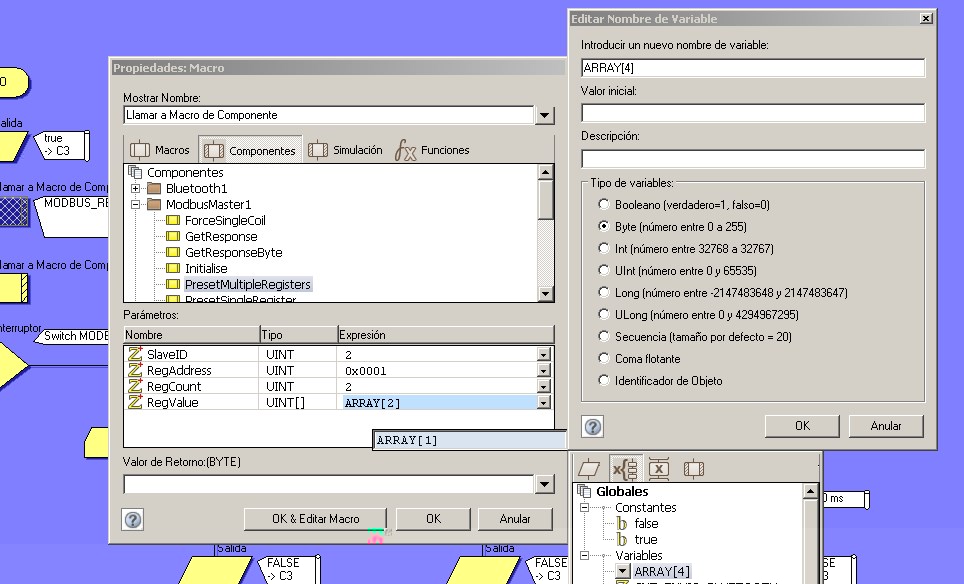964x584 pixels.
Task: Click the 'false' constant icon
Action: [x=622, y=524]
